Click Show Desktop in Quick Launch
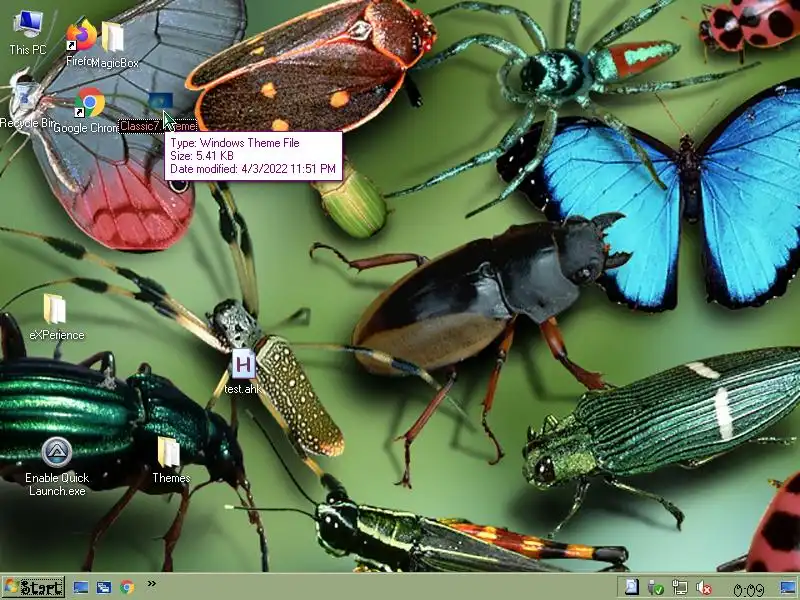 [81, 587]
